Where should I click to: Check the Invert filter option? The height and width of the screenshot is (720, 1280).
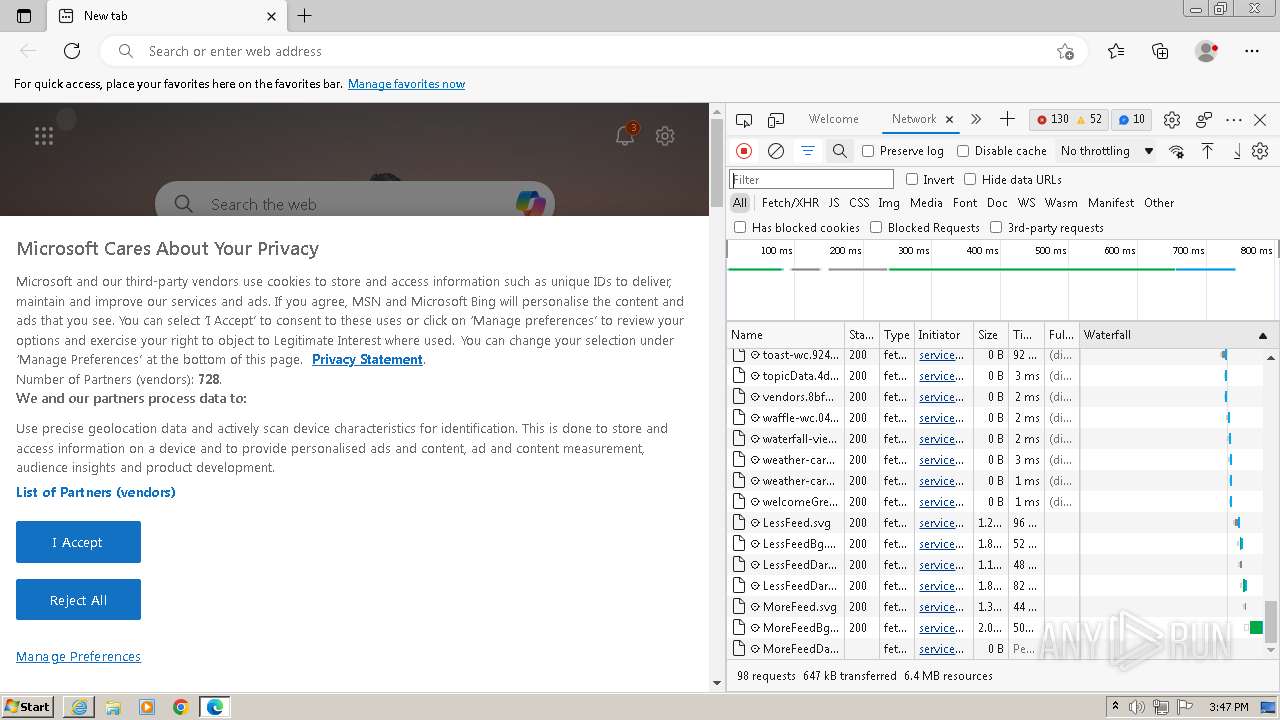click(912, 179)
